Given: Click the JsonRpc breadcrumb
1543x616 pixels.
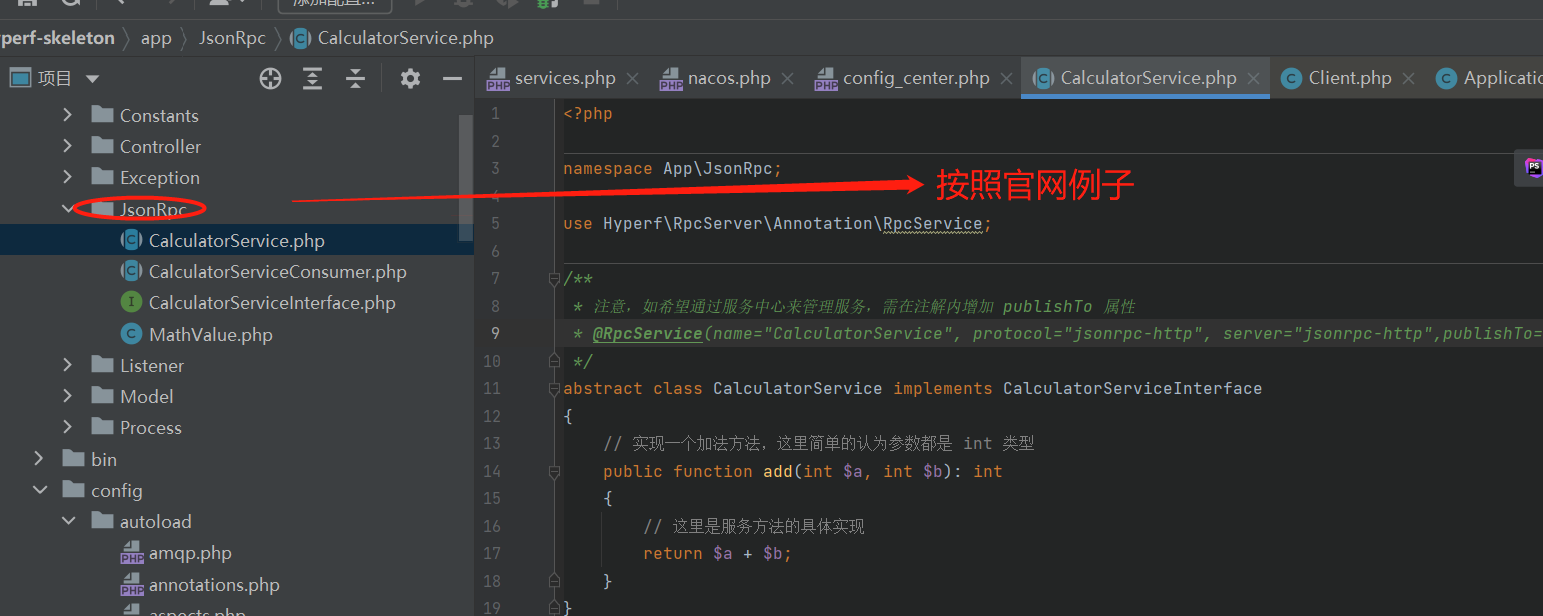Looking at the screenshot, I should click(232, 38).
